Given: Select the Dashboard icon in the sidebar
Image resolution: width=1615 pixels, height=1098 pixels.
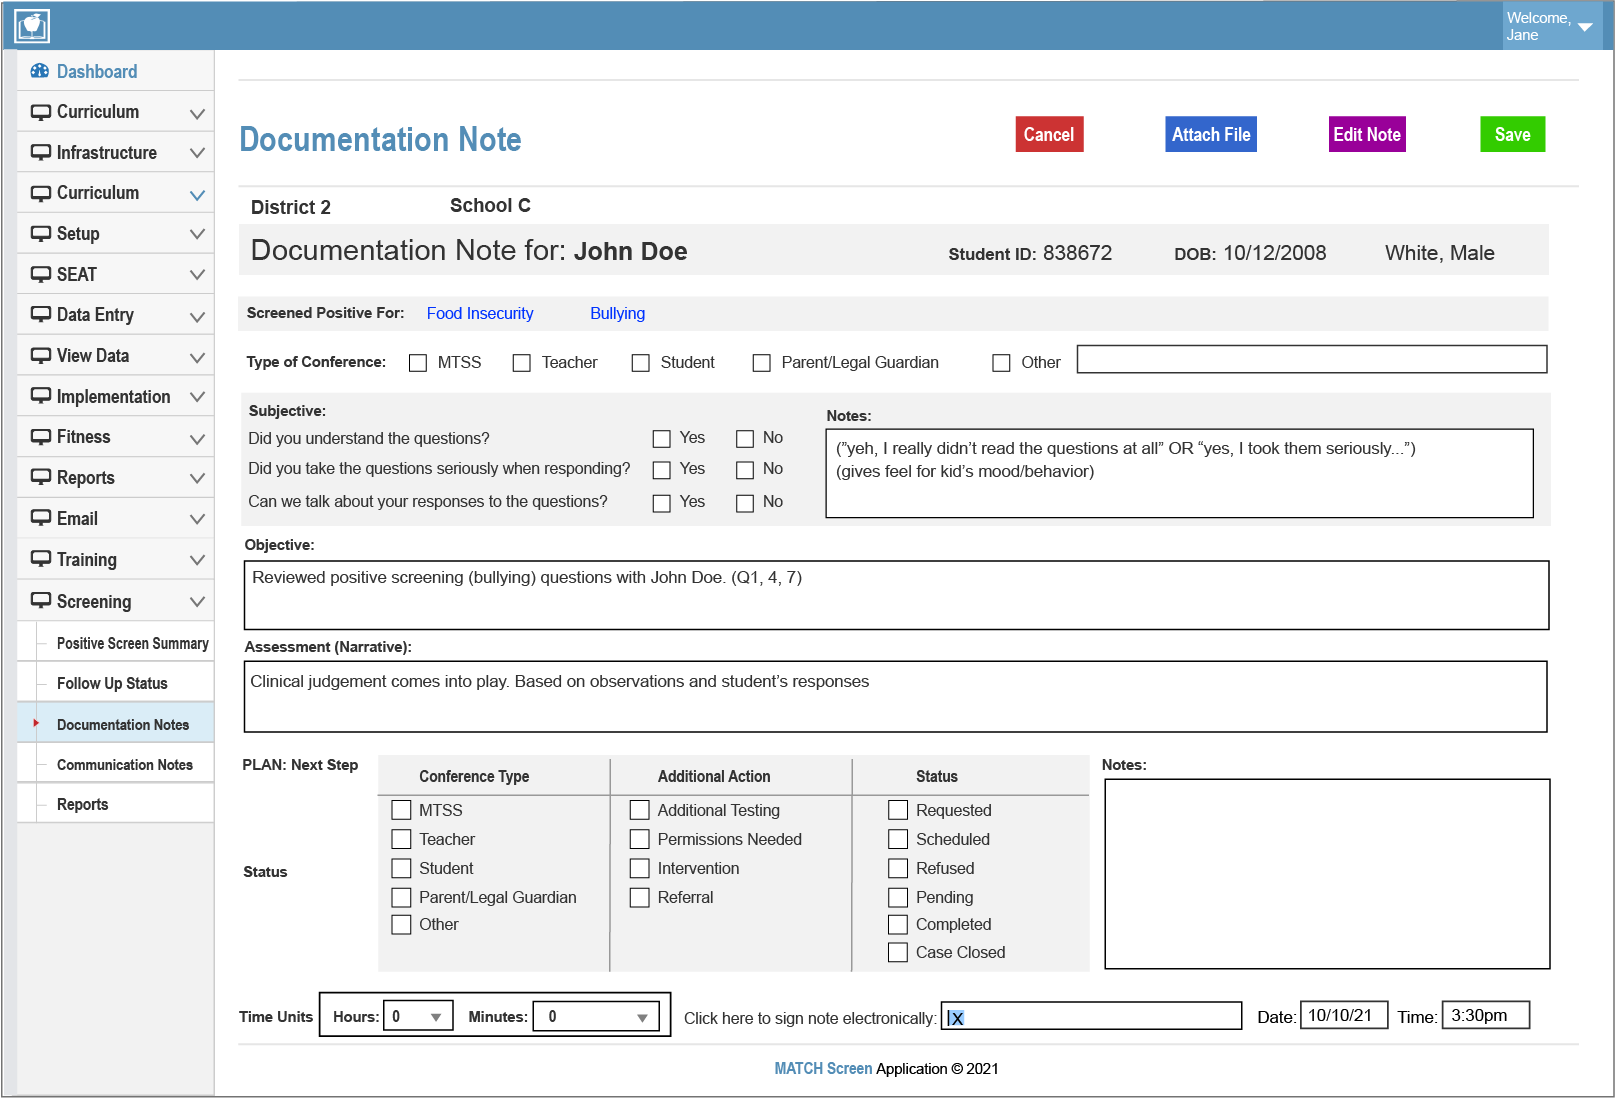Looking at the screenshot, I should point(40,71).
